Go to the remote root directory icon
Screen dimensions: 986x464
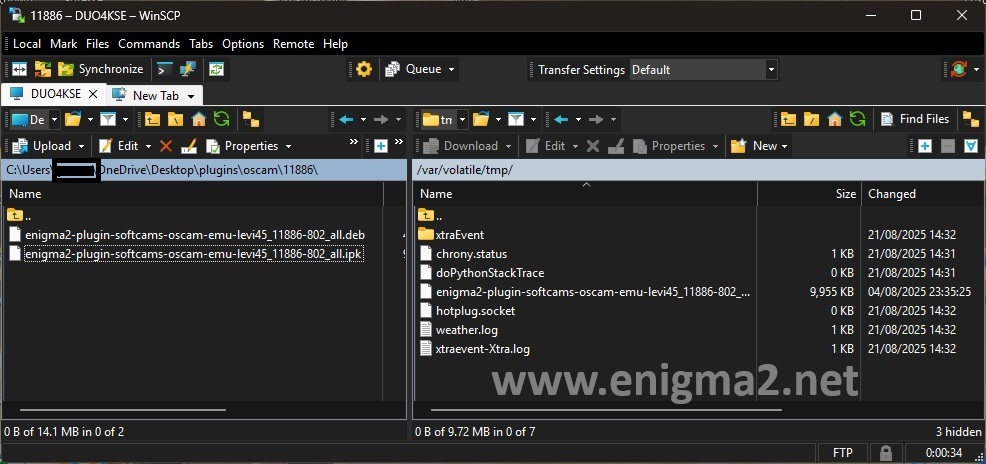(x=812, y=119)
